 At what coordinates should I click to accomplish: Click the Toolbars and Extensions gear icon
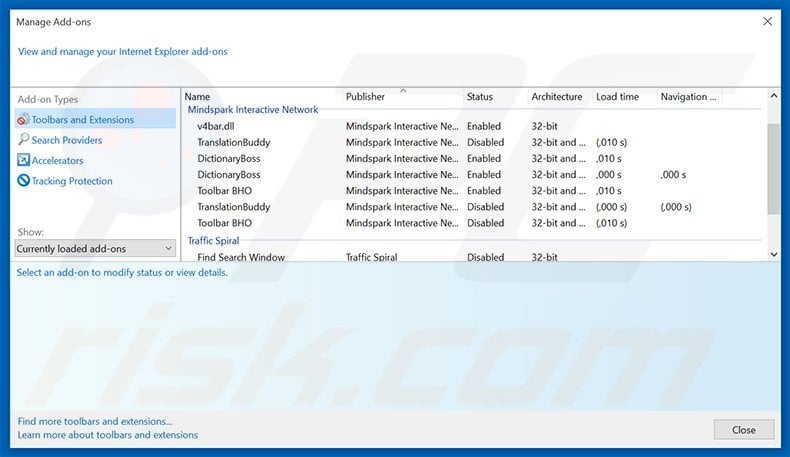(x=23, y=119)
